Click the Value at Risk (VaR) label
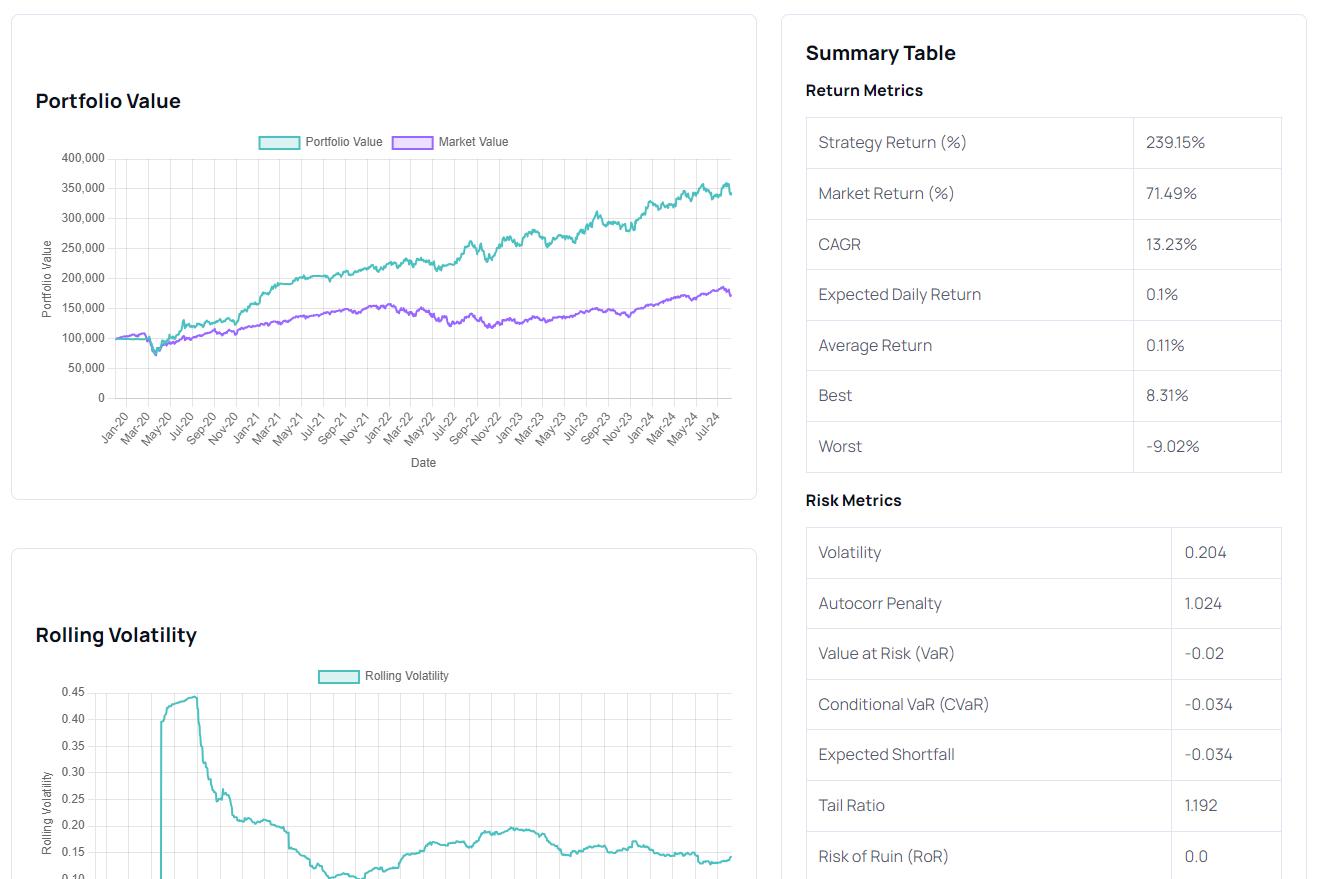 [886, 653]
